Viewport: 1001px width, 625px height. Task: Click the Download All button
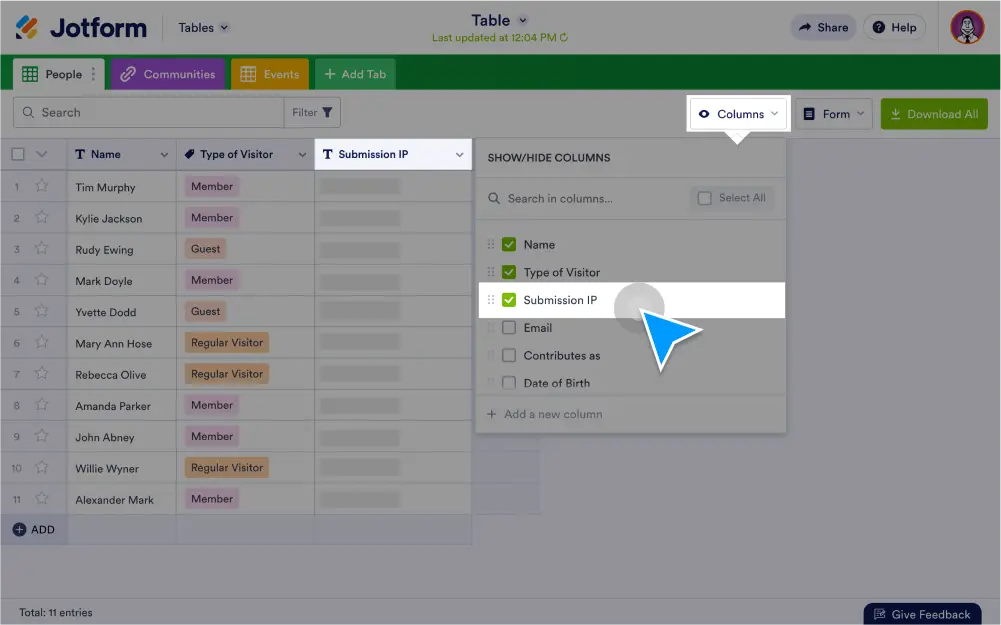pyautogui.click(x=933, y=114)
